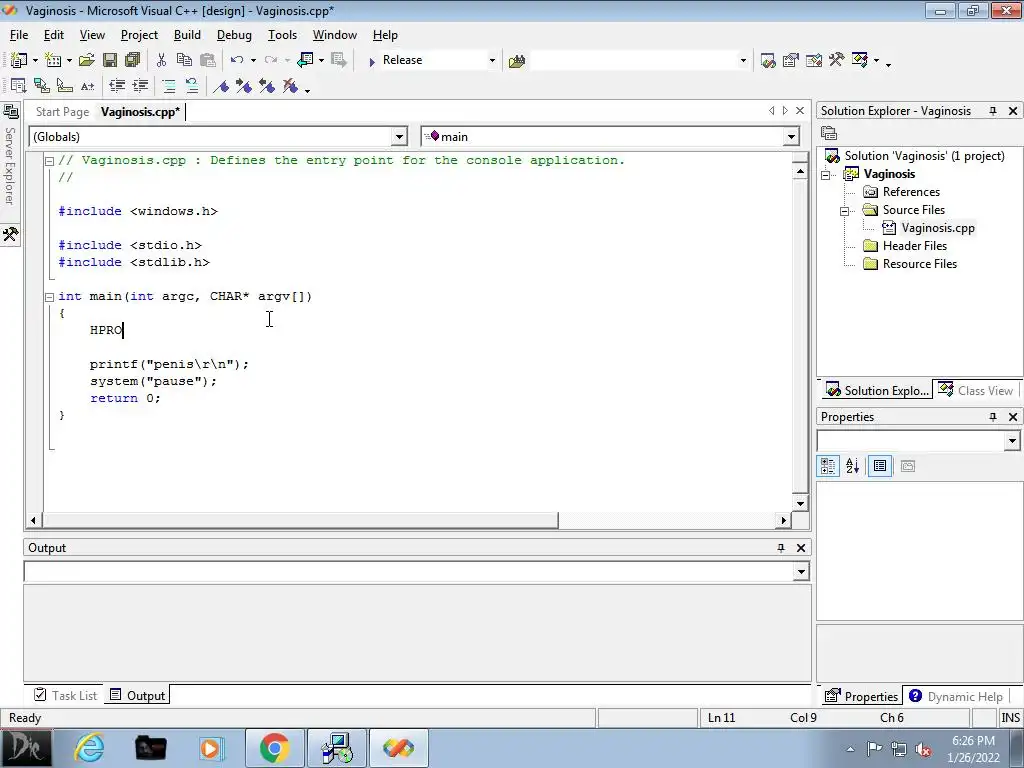This screenshot has height=768, width=1024.
Task: Switch to the Dynamic Help tab
Action: [956, 696]
